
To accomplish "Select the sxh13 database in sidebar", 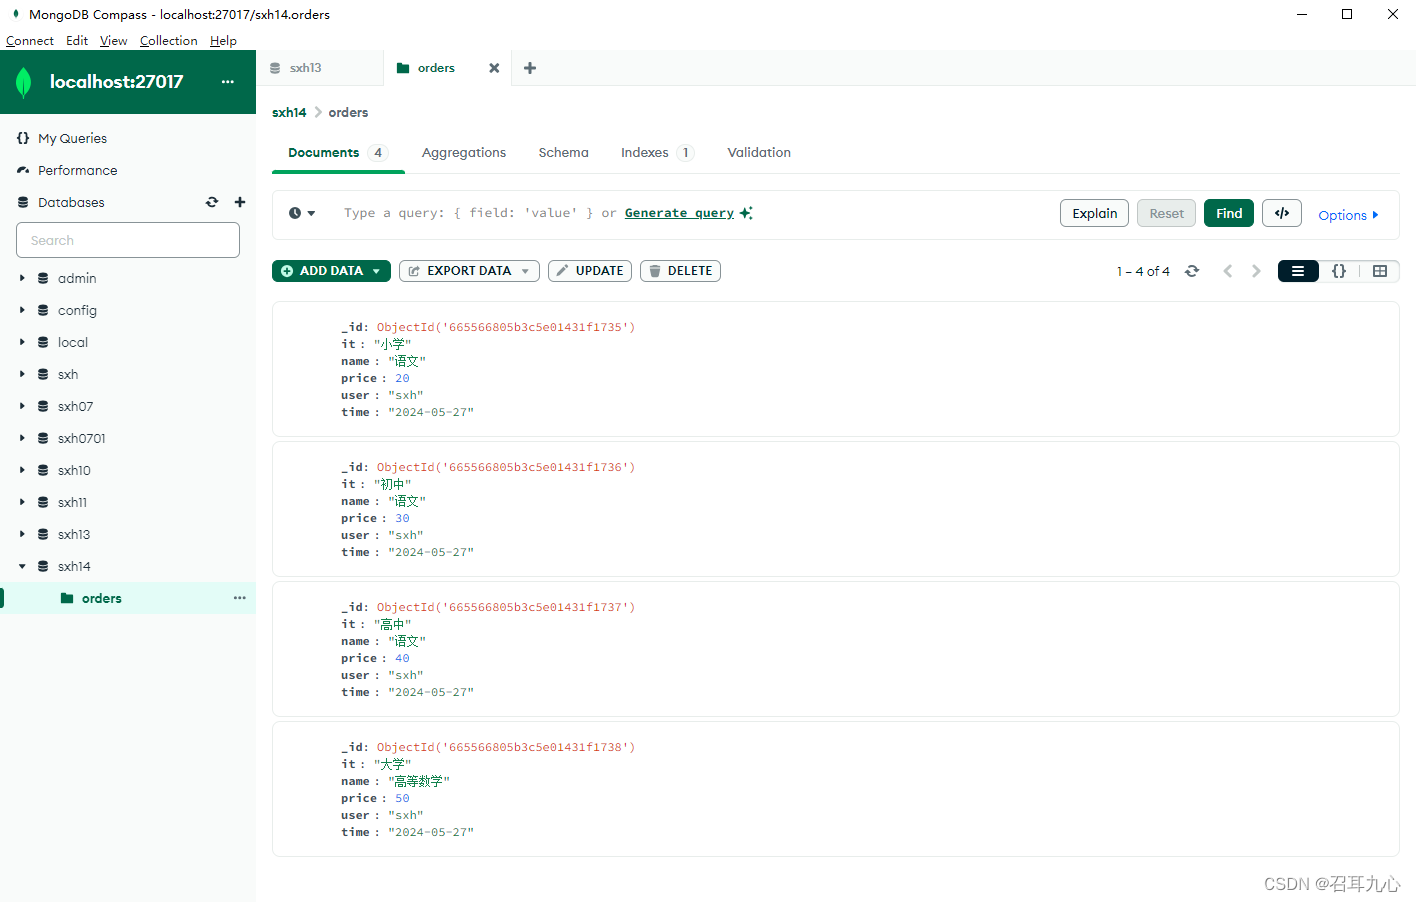I will tap(74, 534).
